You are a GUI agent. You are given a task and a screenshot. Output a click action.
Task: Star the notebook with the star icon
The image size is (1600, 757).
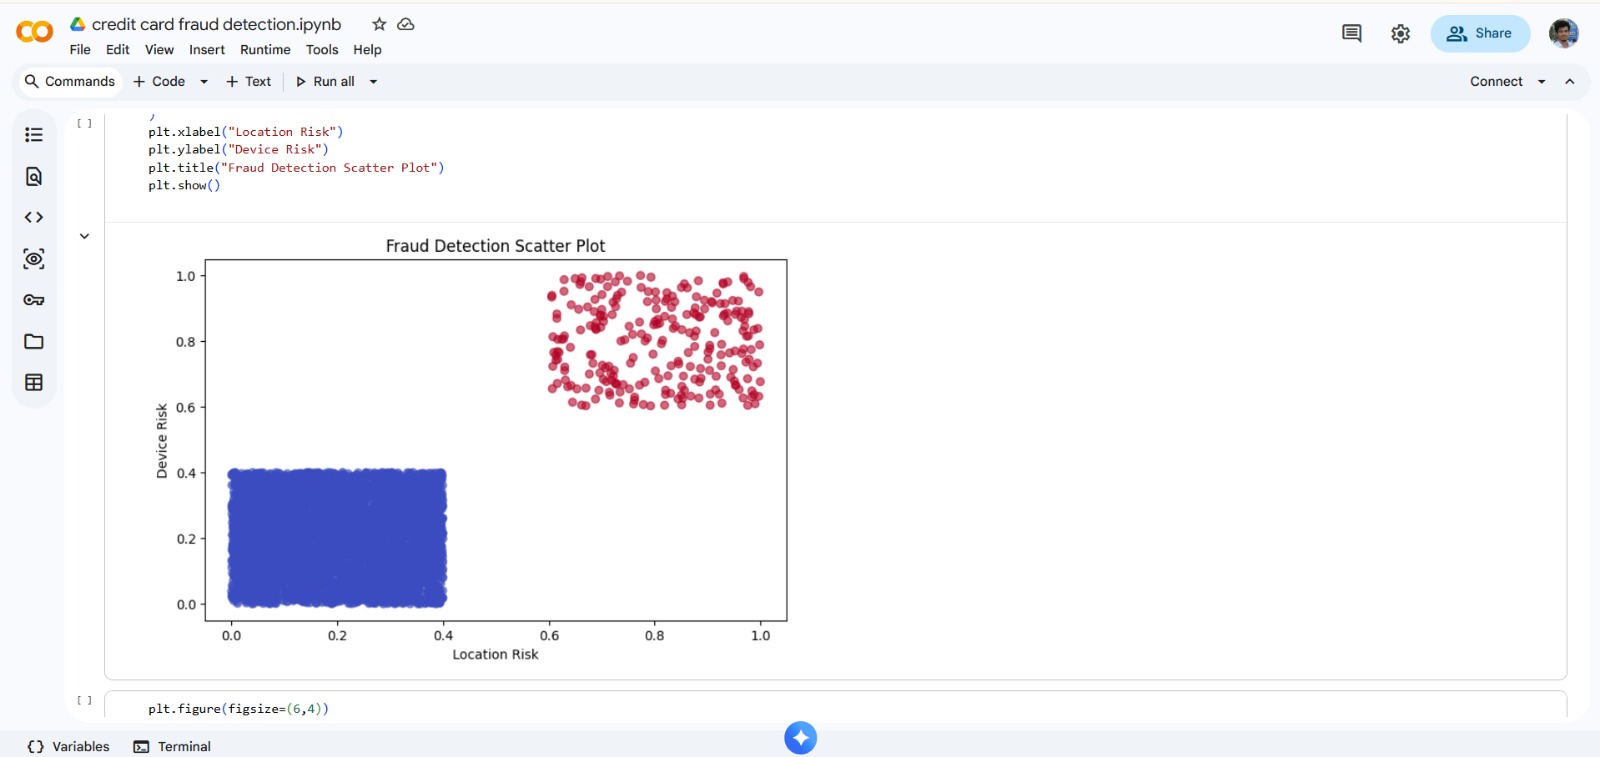click(x=379, y=24)
